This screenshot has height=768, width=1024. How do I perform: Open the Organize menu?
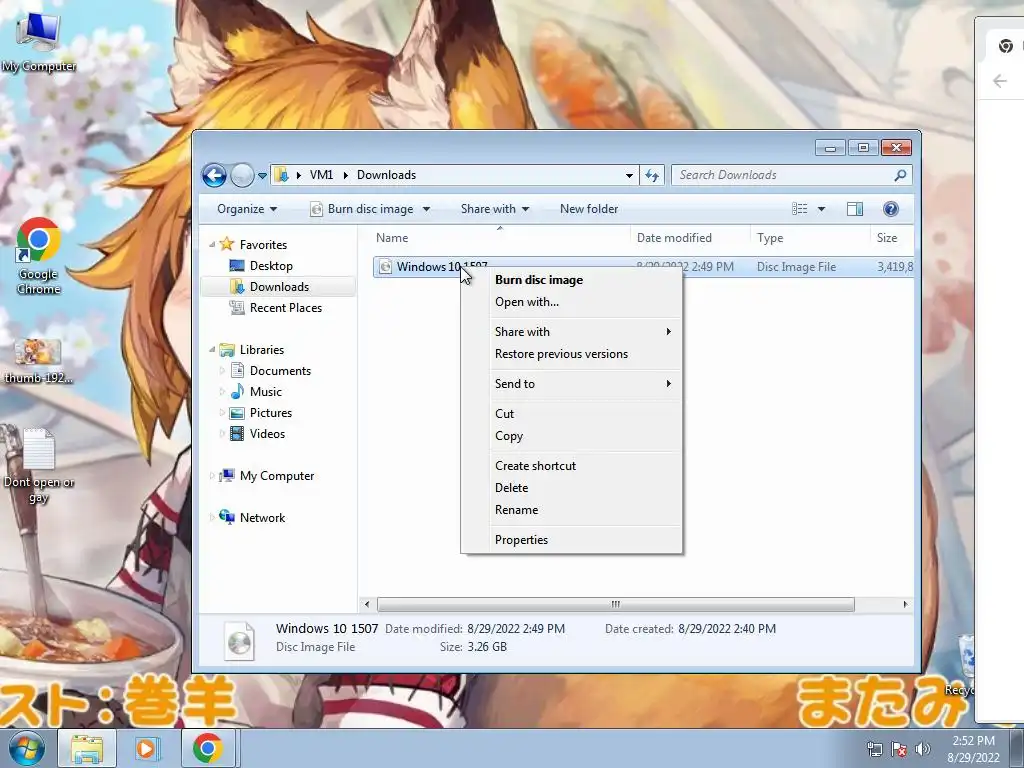coord(247,209)
